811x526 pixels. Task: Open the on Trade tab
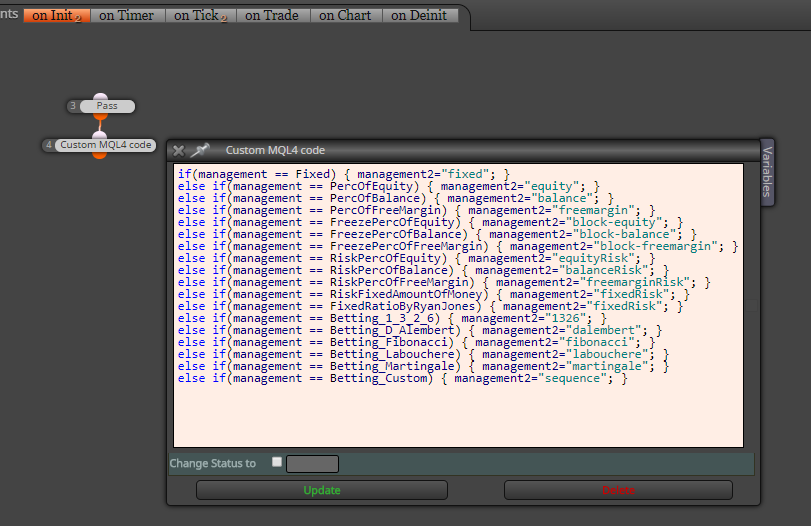[272, 16]
